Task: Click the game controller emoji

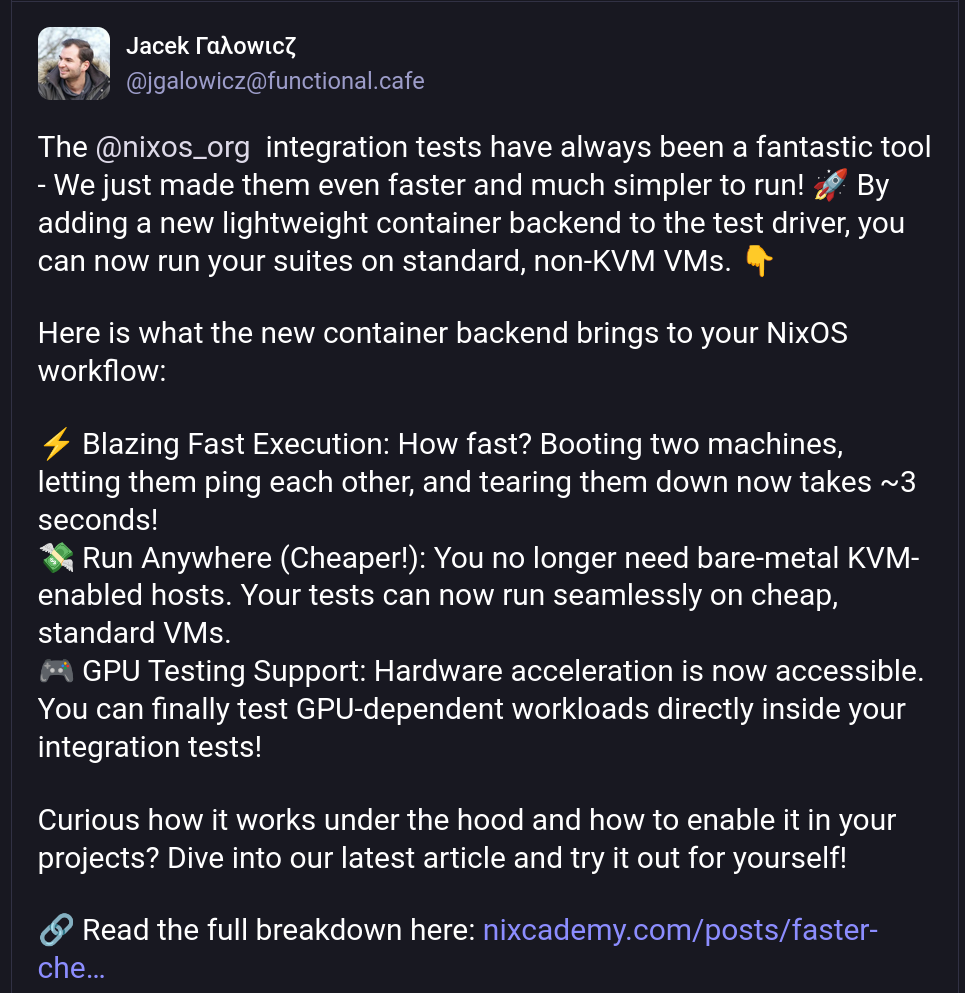Action: click(x=56, y=671)
